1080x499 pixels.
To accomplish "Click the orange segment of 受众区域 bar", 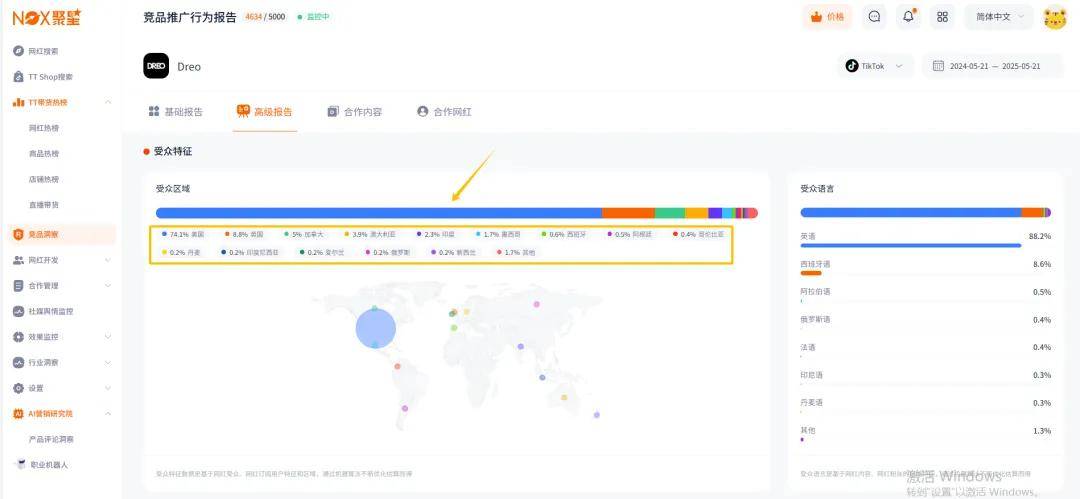I will 627,213.
